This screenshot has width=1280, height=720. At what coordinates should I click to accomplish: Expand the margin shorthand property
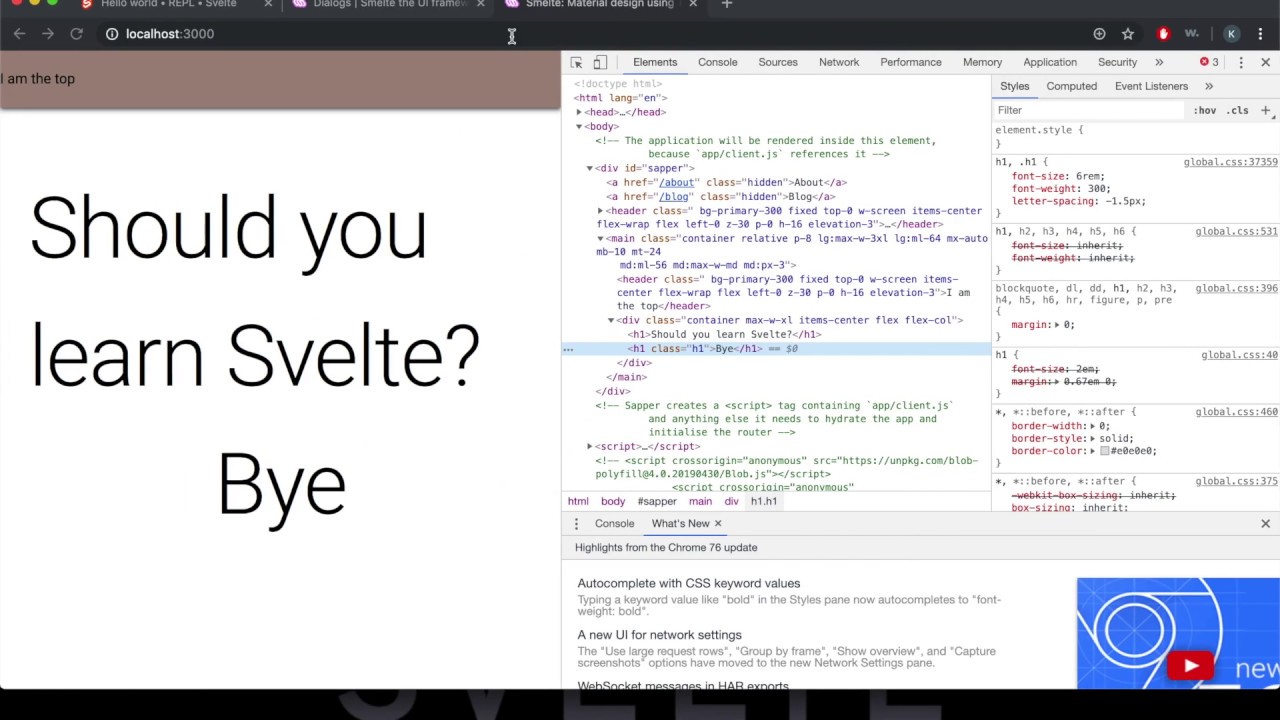(1057, 325)
